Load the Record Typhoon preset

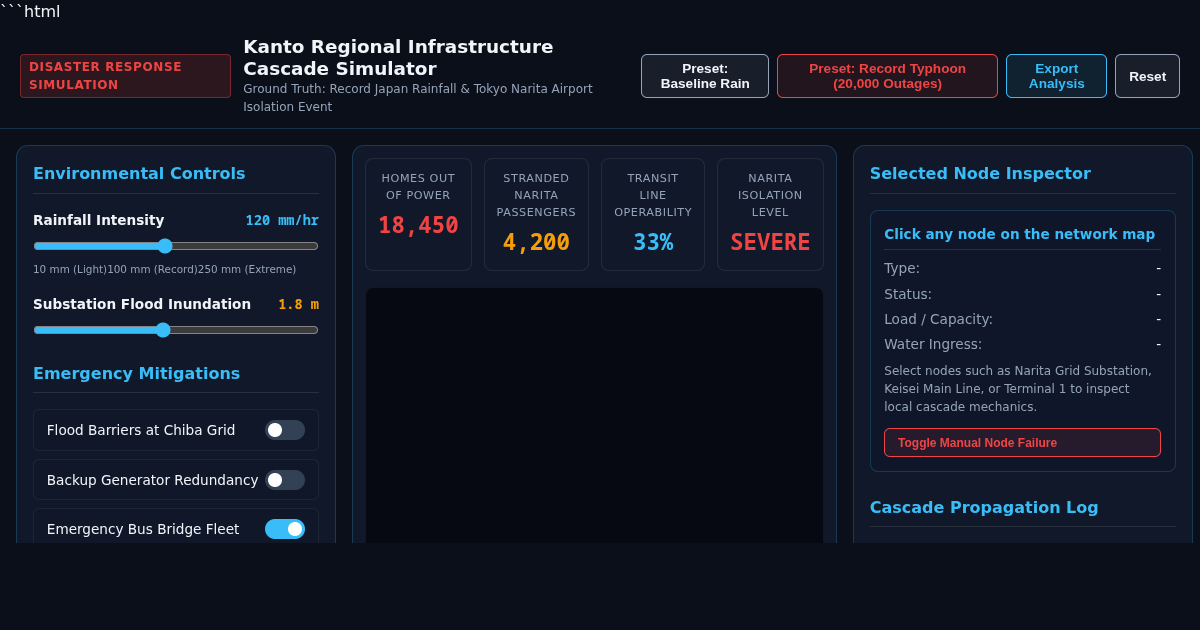pos(887,76)
